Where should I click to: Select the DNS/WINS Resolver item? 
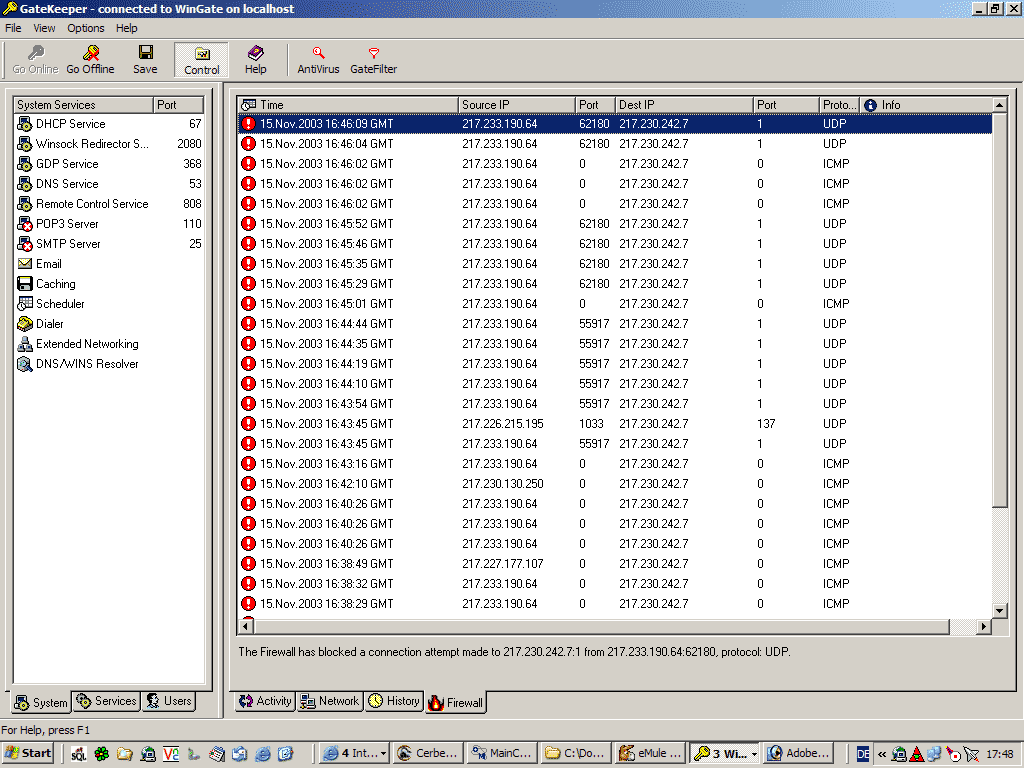tap(78, 364)
